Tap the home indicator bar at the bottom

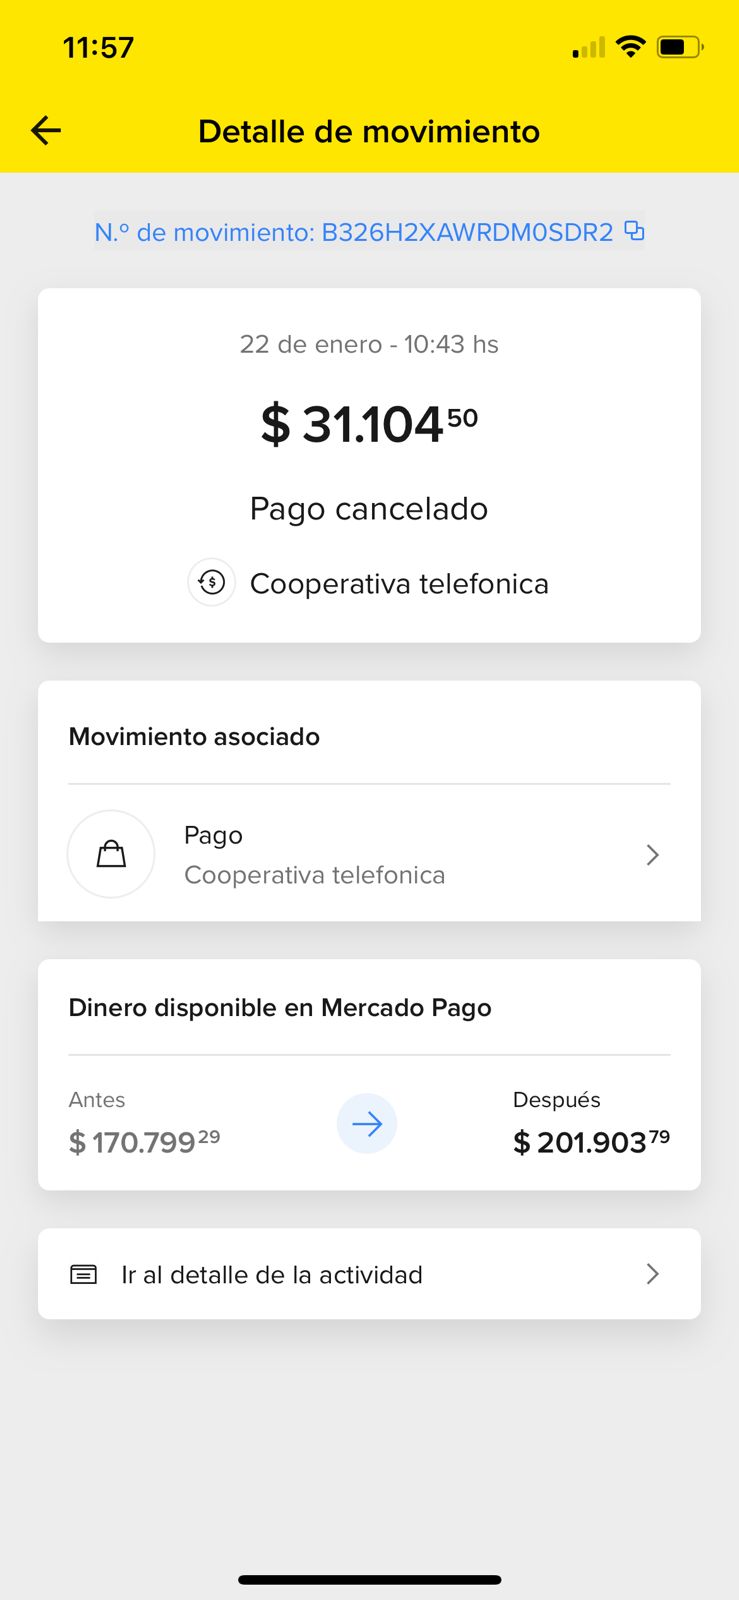[x=369, y=1580]
